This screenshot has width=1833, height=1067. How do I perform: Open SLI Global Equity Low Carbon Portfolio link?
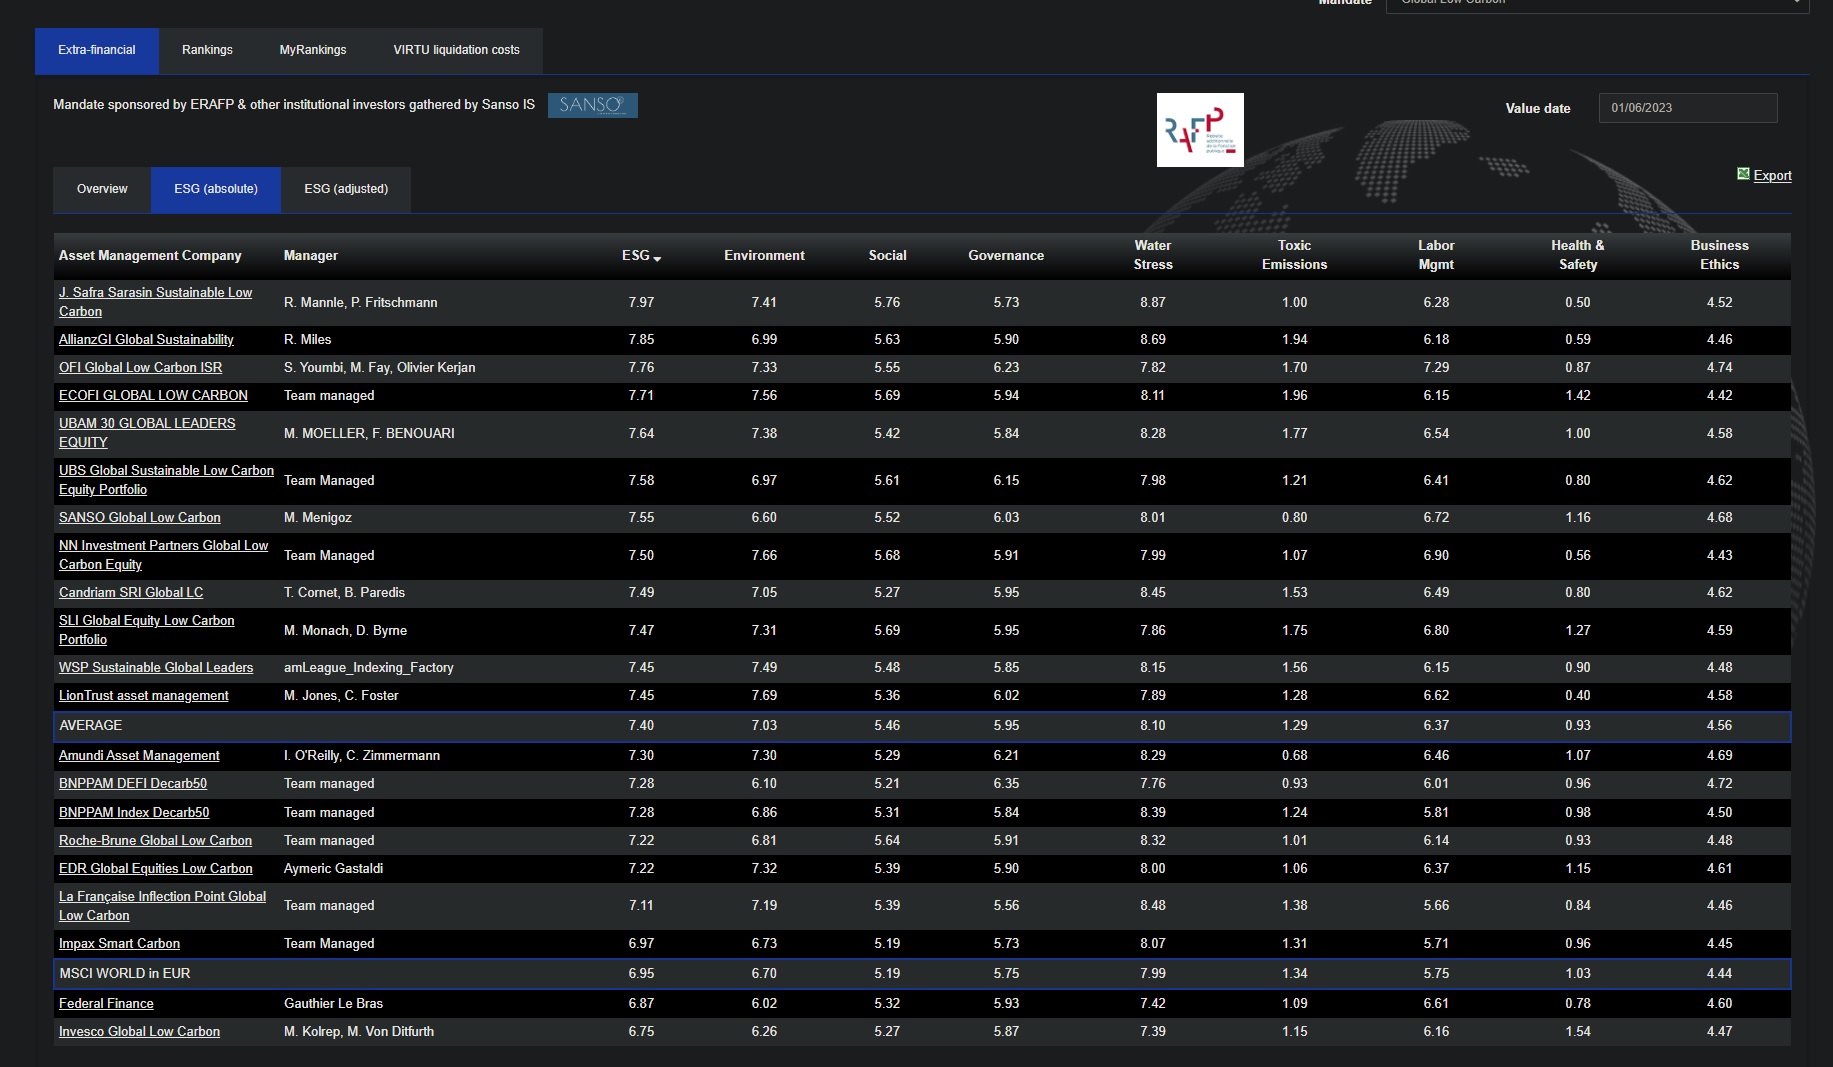pyautogui.click(x=146, y=630)
